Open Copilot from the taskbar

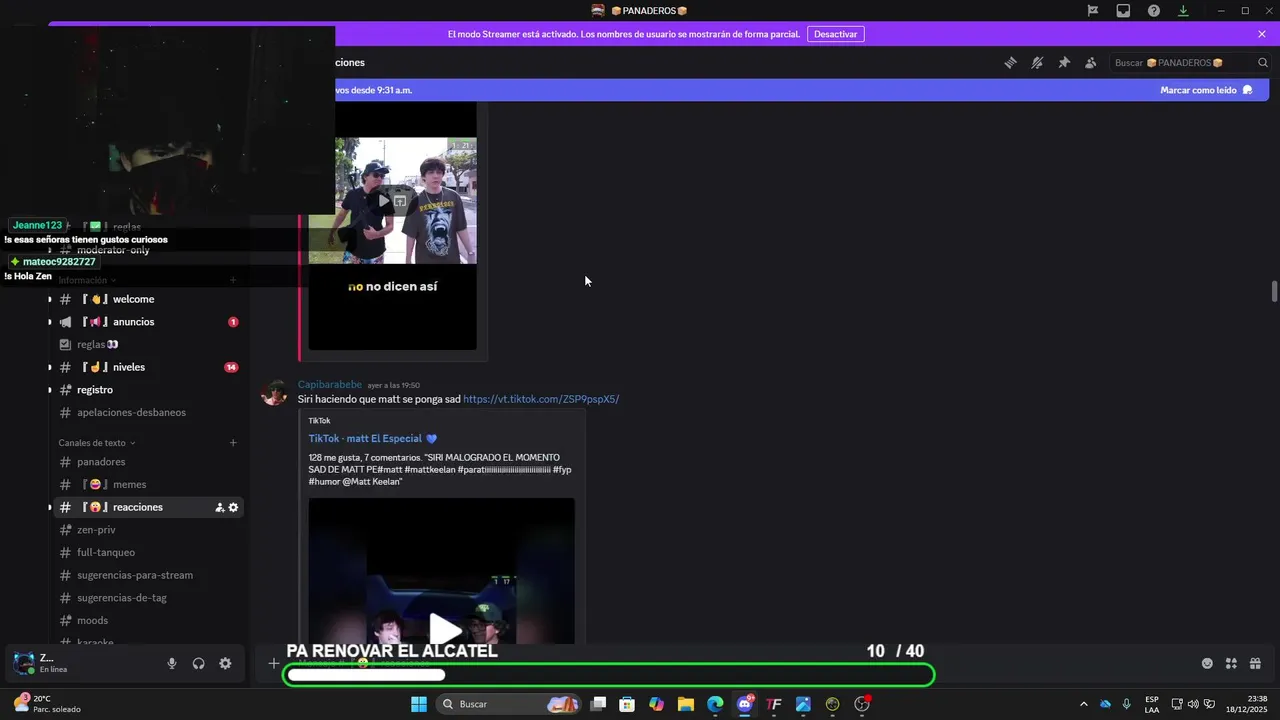pos(656,704)
